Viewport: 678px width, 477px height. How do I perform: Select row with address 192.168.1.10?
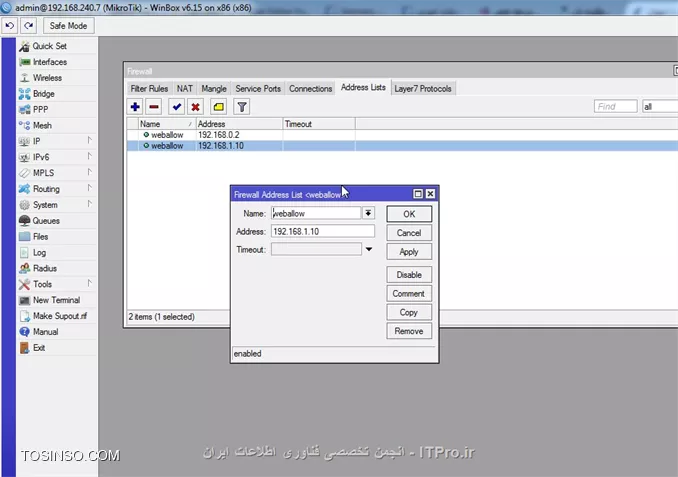[402, 146]
